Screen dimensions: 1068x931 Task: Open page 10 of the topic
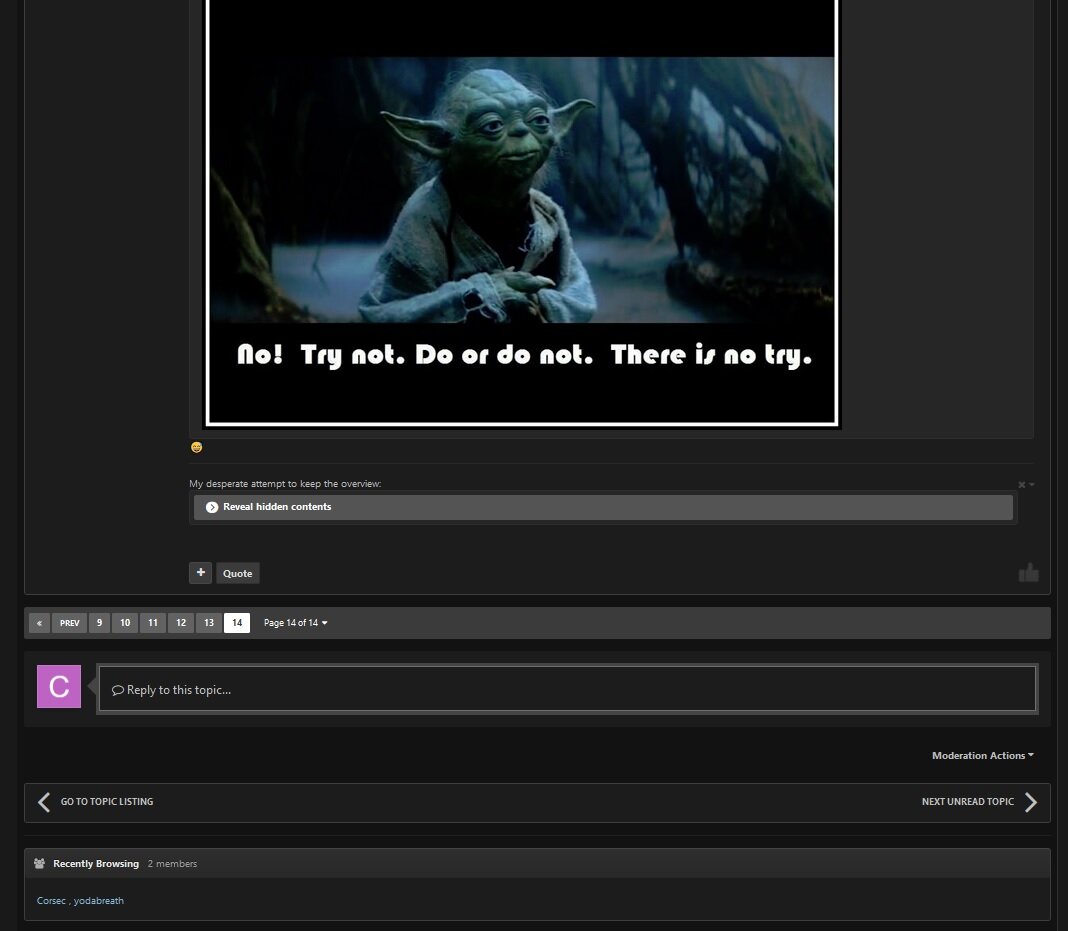pyautogui.click(x=125, y=622)
